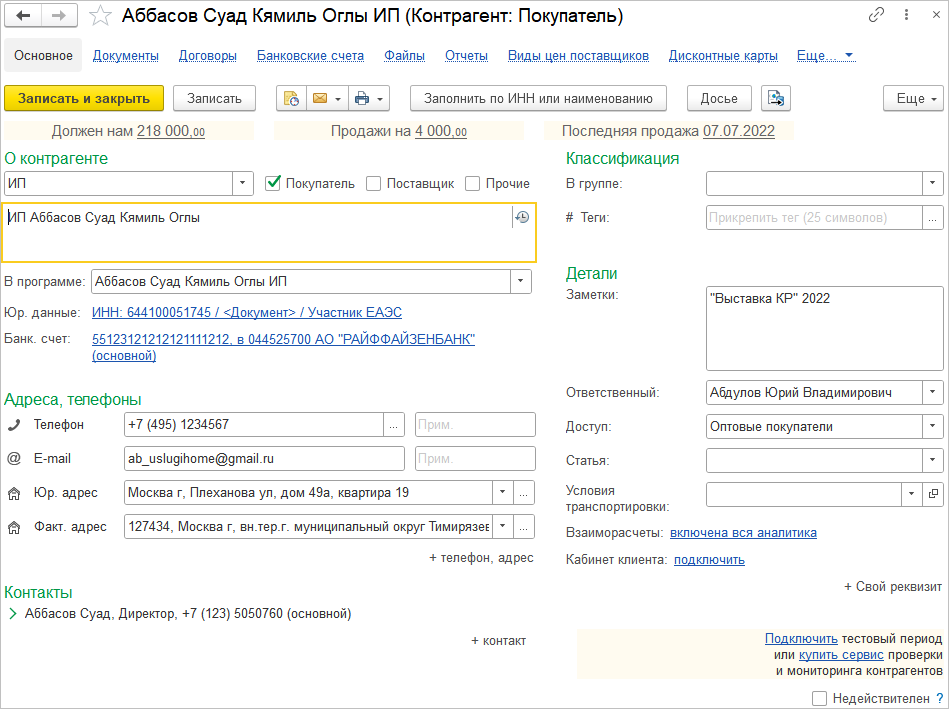This screenshot has height=709, width=949.
Task: Click the create-based-on document icon
Action: [x=291, y=98]
